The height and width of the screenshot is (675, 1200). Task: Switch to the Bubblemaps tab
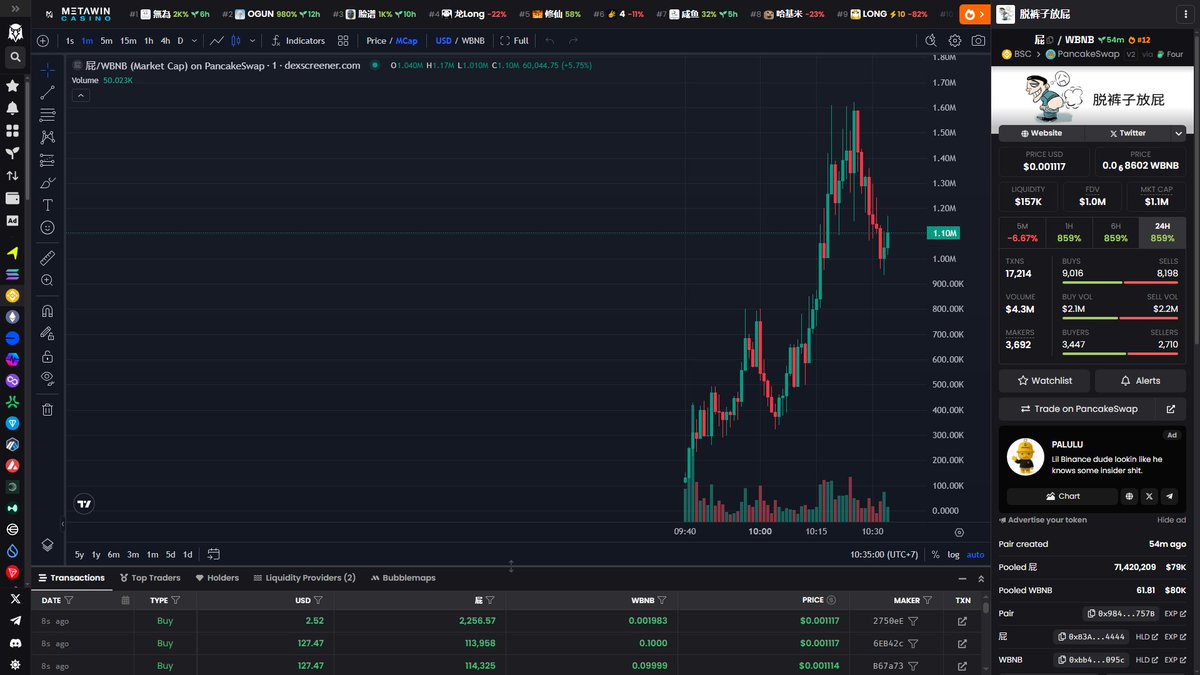pos(402,578)
